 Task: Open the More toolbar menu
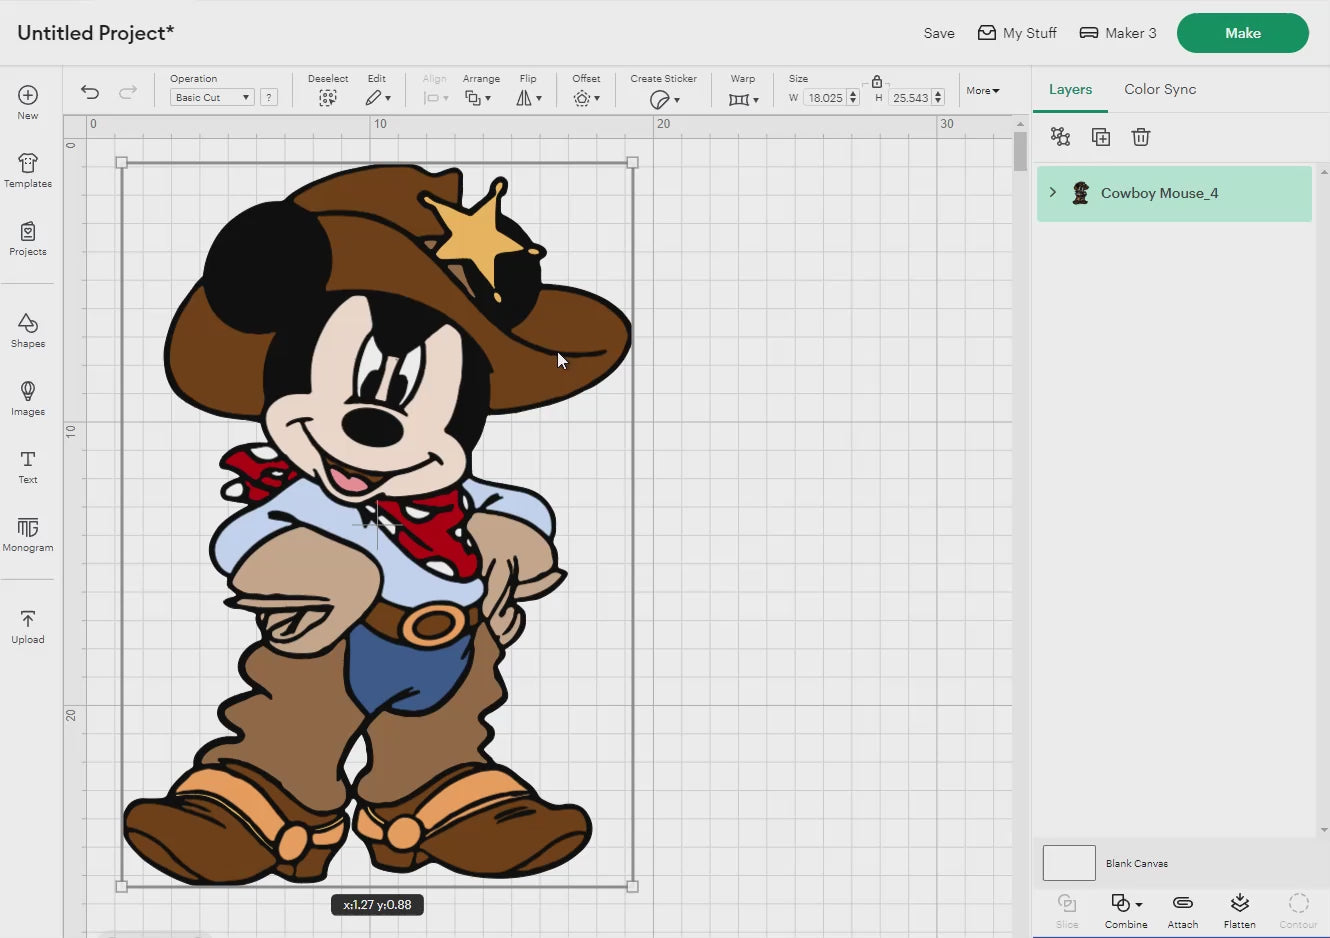point(983,90)
